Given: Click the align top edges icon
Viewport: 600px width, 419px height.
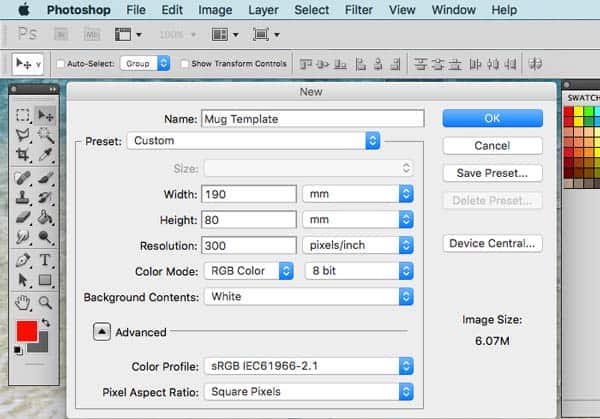Looking at the screenshot, I should (x=306, y=64).
